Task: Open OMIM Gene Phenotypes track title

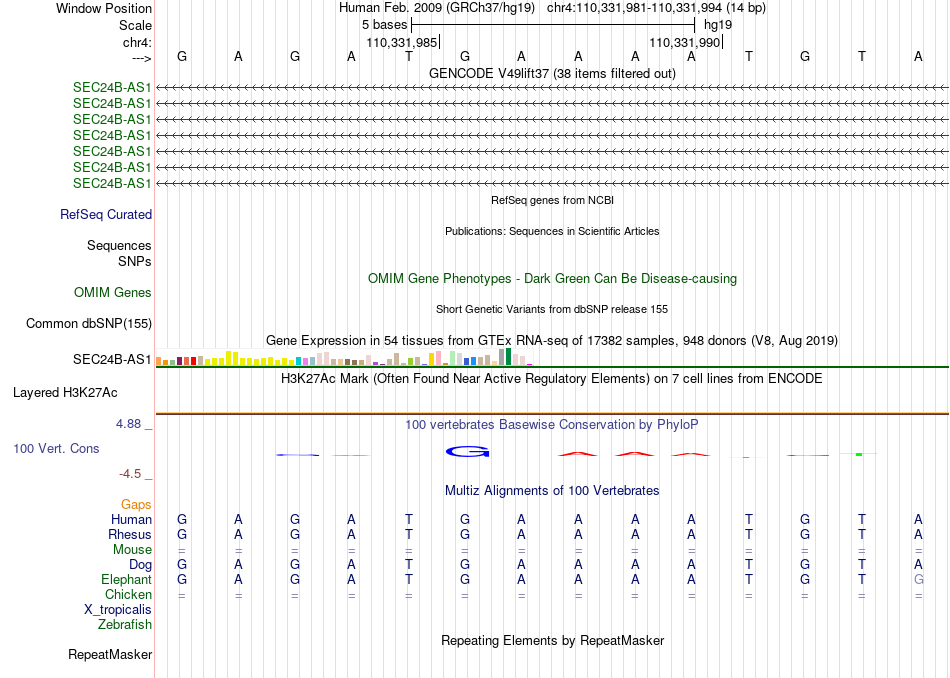Action: click(x=552, y=279)
